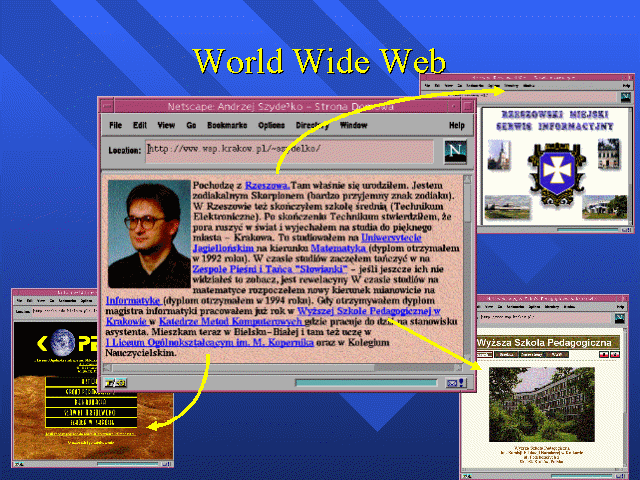This screenshot has width=640, height=480.
Task: Click the progress bar in Rzeszów window status bar
Action: click(x=589, y=230)
